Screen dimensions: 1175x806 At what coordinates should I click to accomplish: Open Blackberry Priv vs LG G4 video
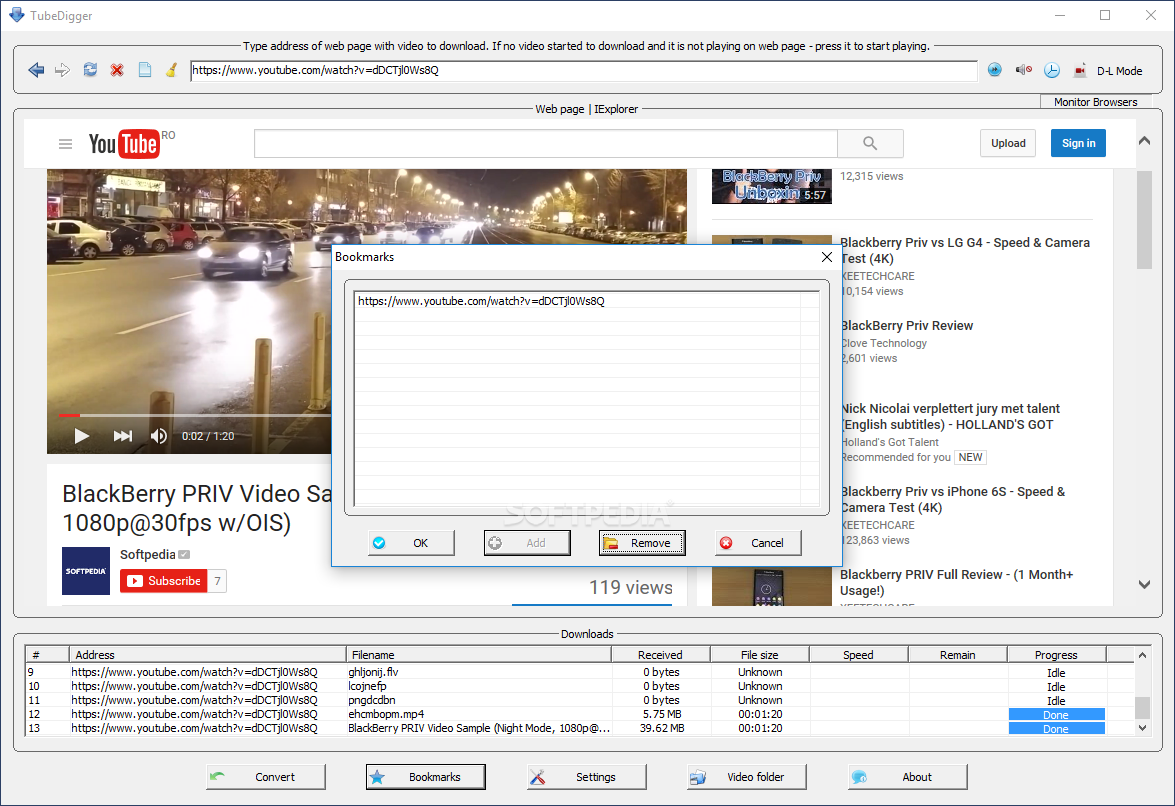coord(965,250)
